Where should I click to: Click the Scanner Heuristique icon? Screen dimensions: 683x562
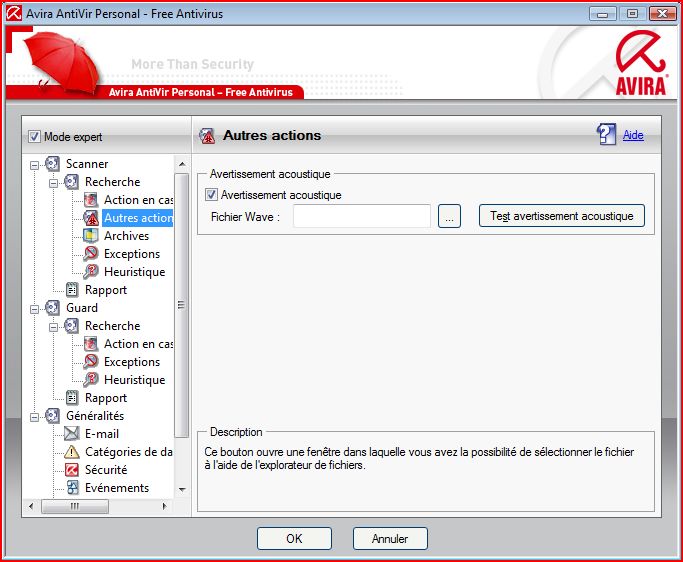click(91, 272)
